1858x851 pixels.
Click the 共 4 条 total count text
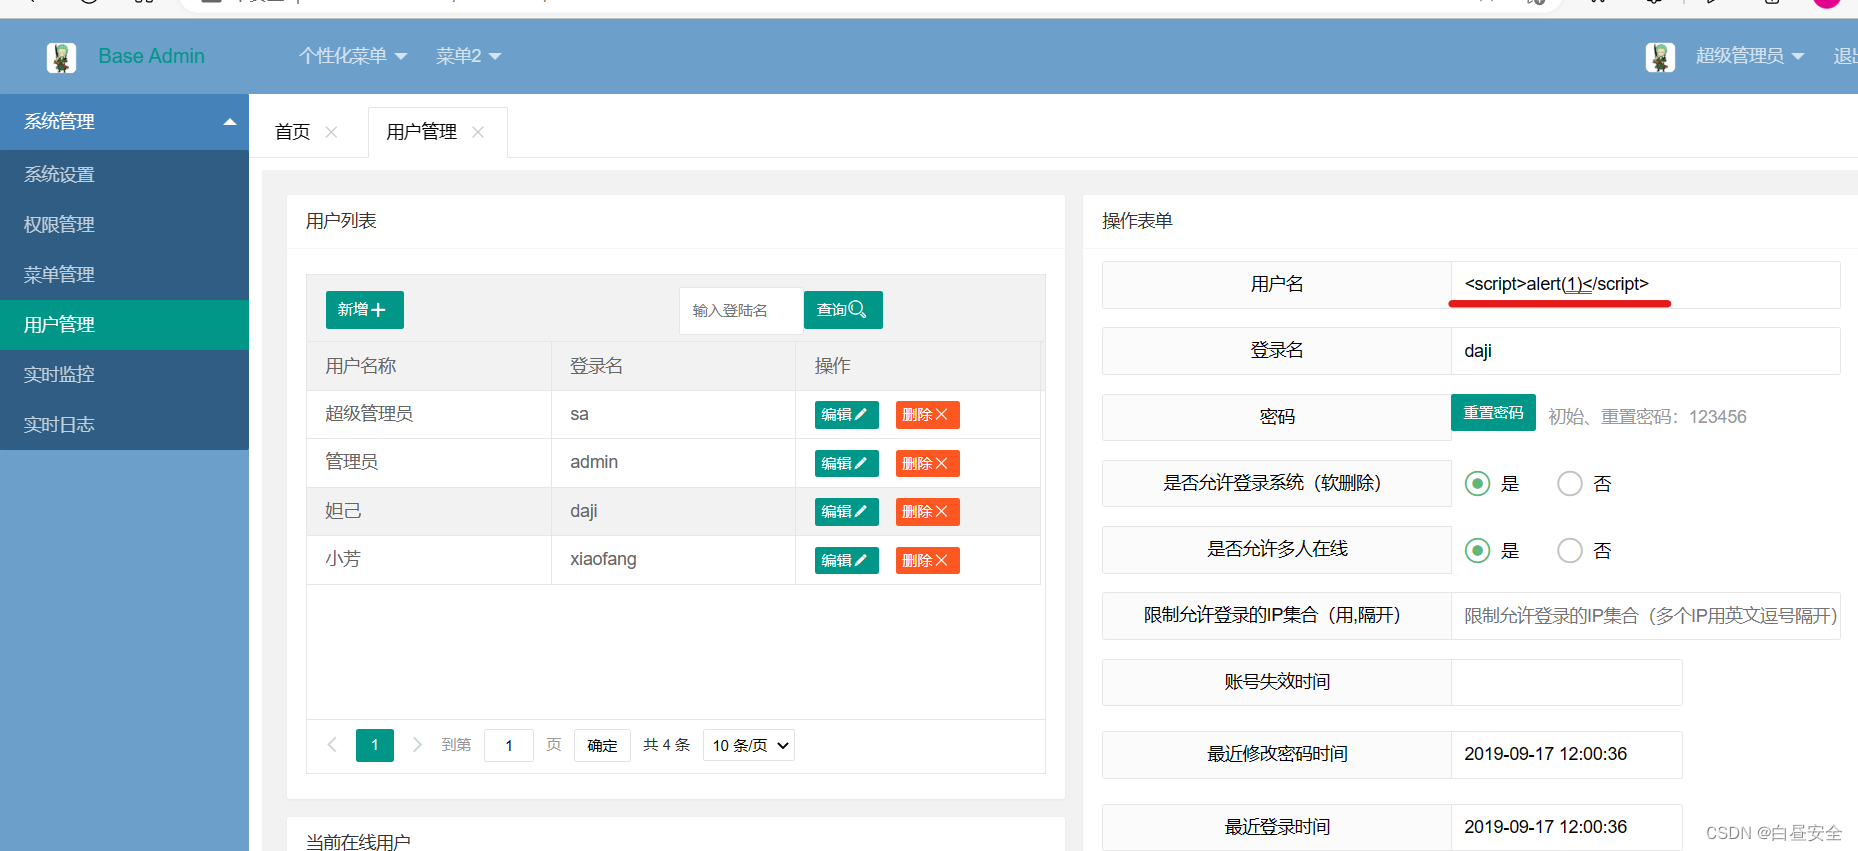click(x=666, y=745)
